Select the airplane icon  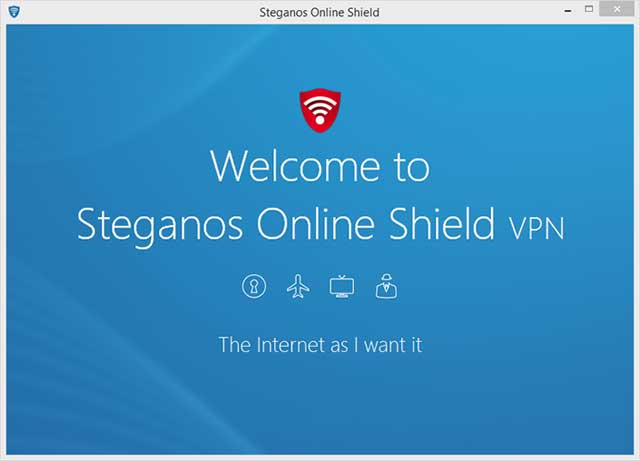(x=298, y=286)
